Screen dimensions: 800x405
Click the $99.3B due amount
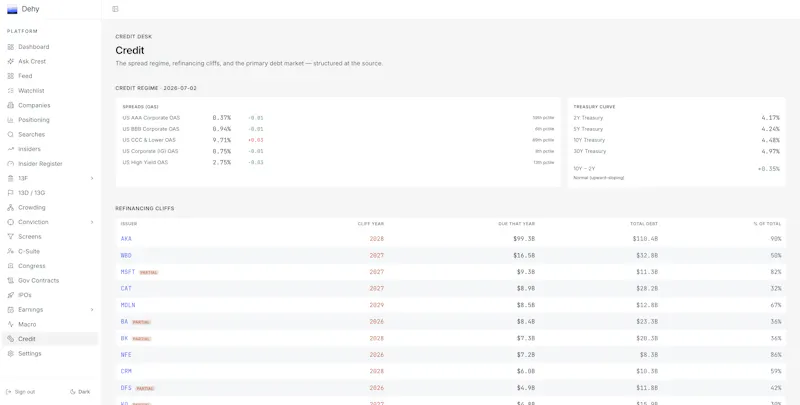tap(524, 239)
